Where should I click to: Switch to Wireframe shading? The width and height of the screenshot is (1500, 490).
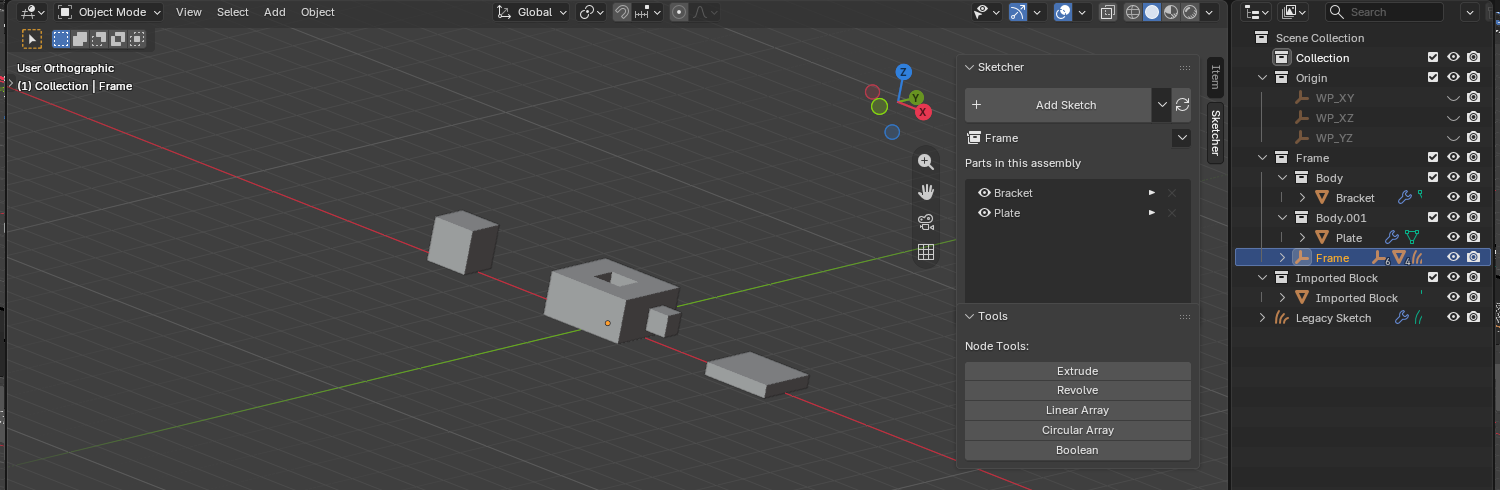point(1133,12)
